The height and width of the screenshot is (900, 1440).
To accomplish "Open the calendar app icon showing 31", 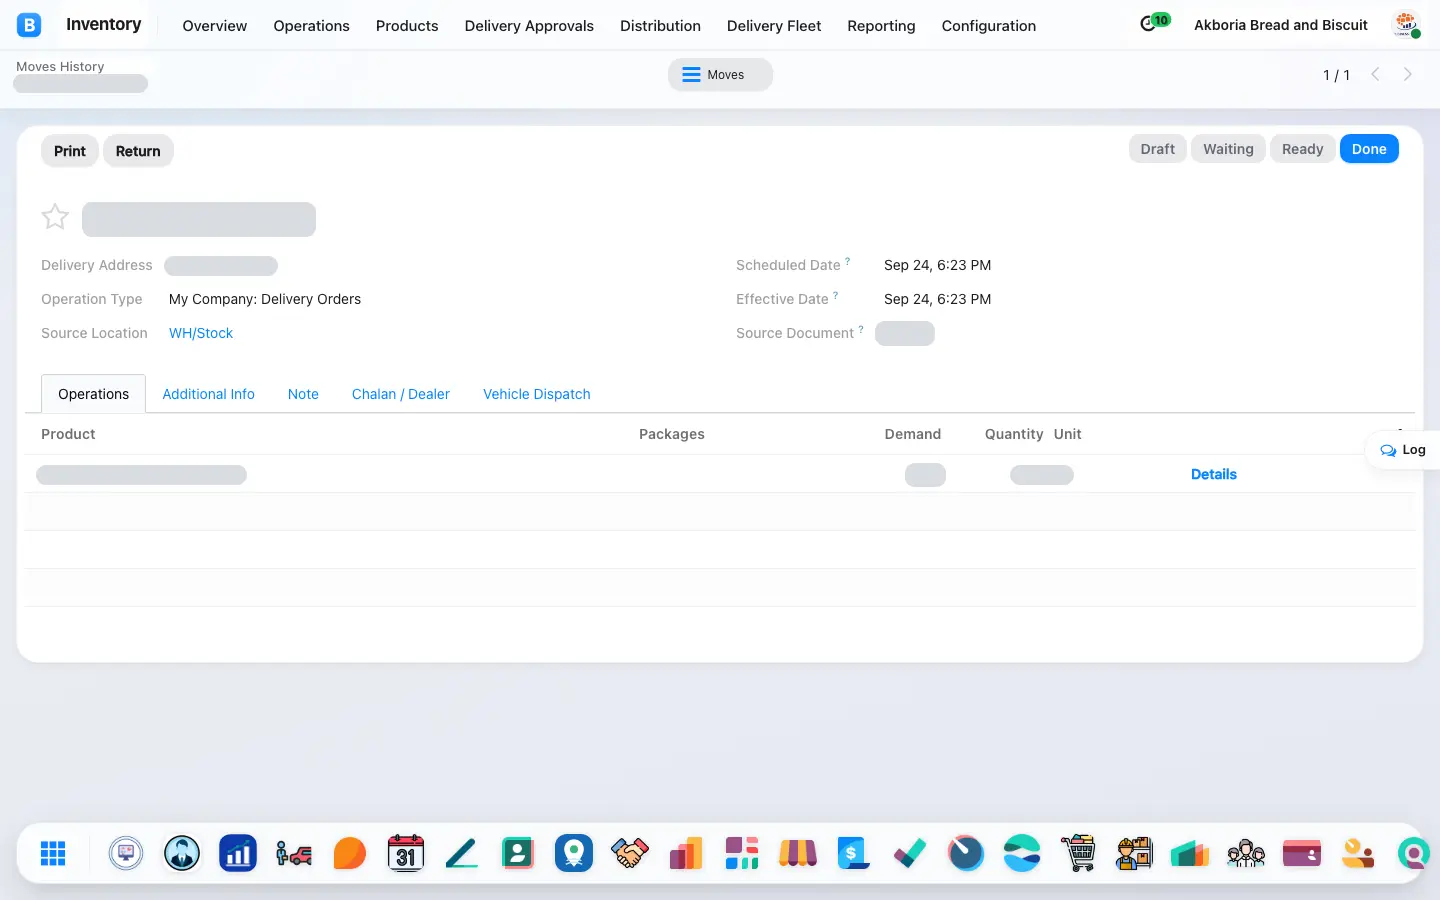I will [x=405, y=853].
